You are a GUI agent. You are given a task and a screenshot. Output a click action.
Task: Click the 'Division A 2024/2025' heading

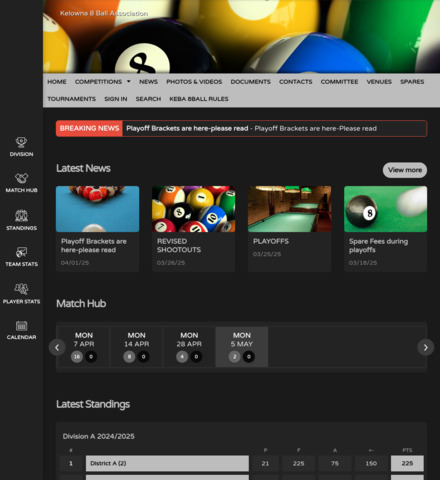[x=99, y=436]
